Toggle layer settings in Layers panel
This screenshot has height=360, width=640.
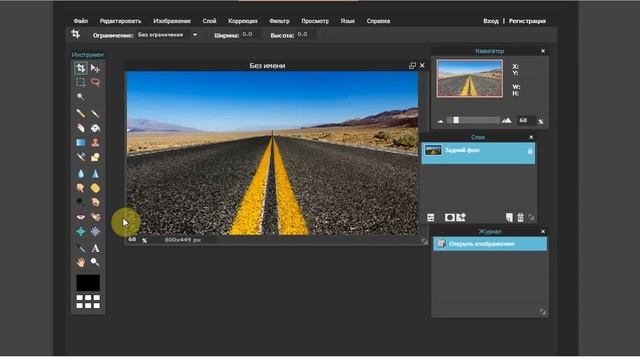coord(431,218)
